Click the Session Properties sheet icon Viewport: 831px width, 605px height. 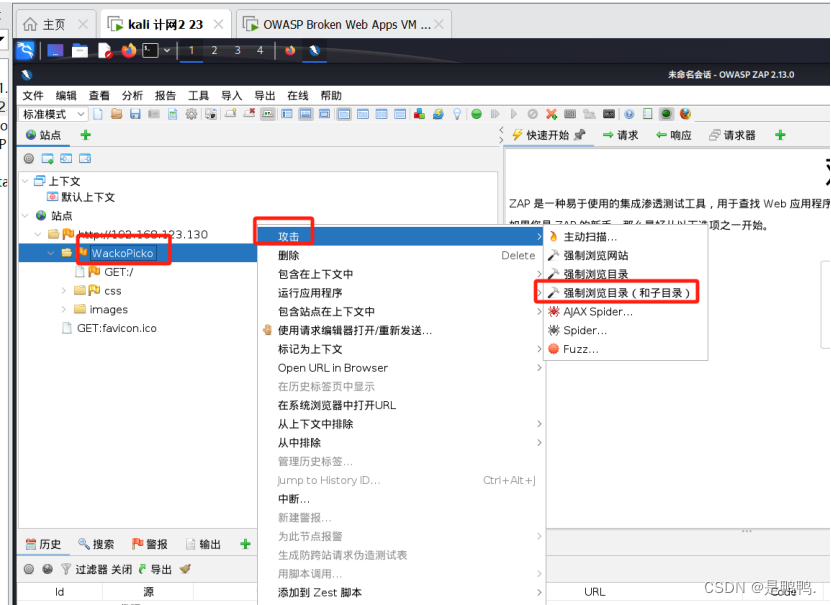[173, 114]
